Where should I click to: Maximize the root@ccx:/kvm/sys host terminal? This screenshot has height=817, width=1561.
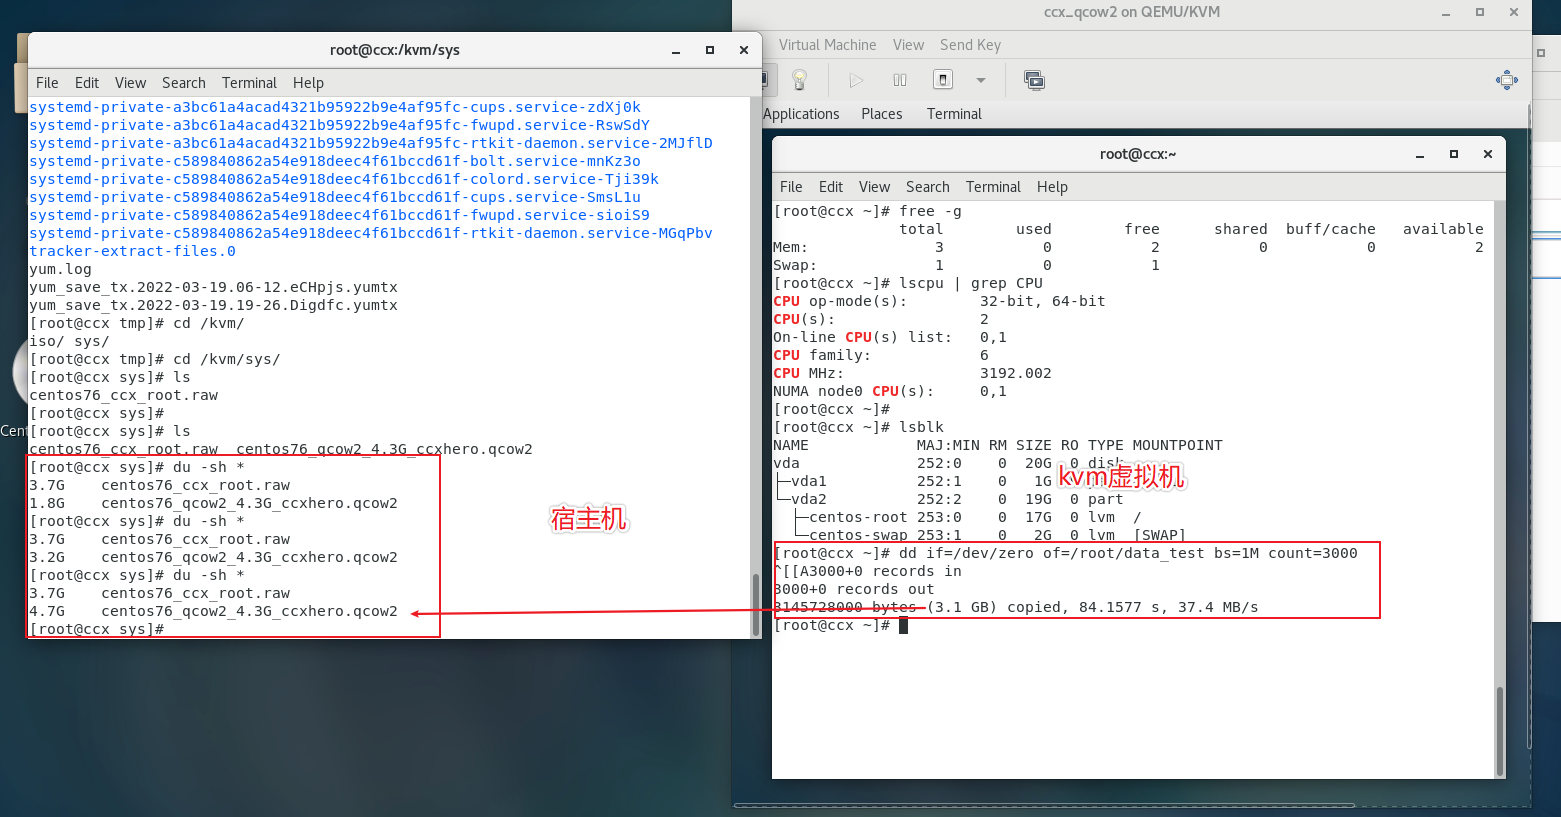point(709,49)
